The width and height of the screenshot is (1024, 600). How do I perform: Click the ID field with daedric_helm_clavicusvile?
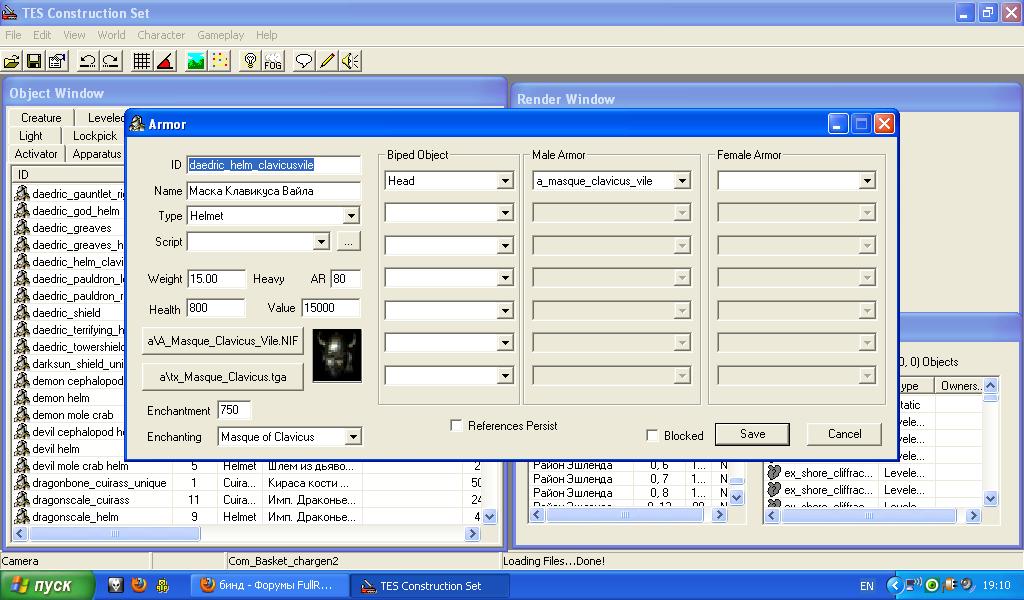[x=273, y=165]
